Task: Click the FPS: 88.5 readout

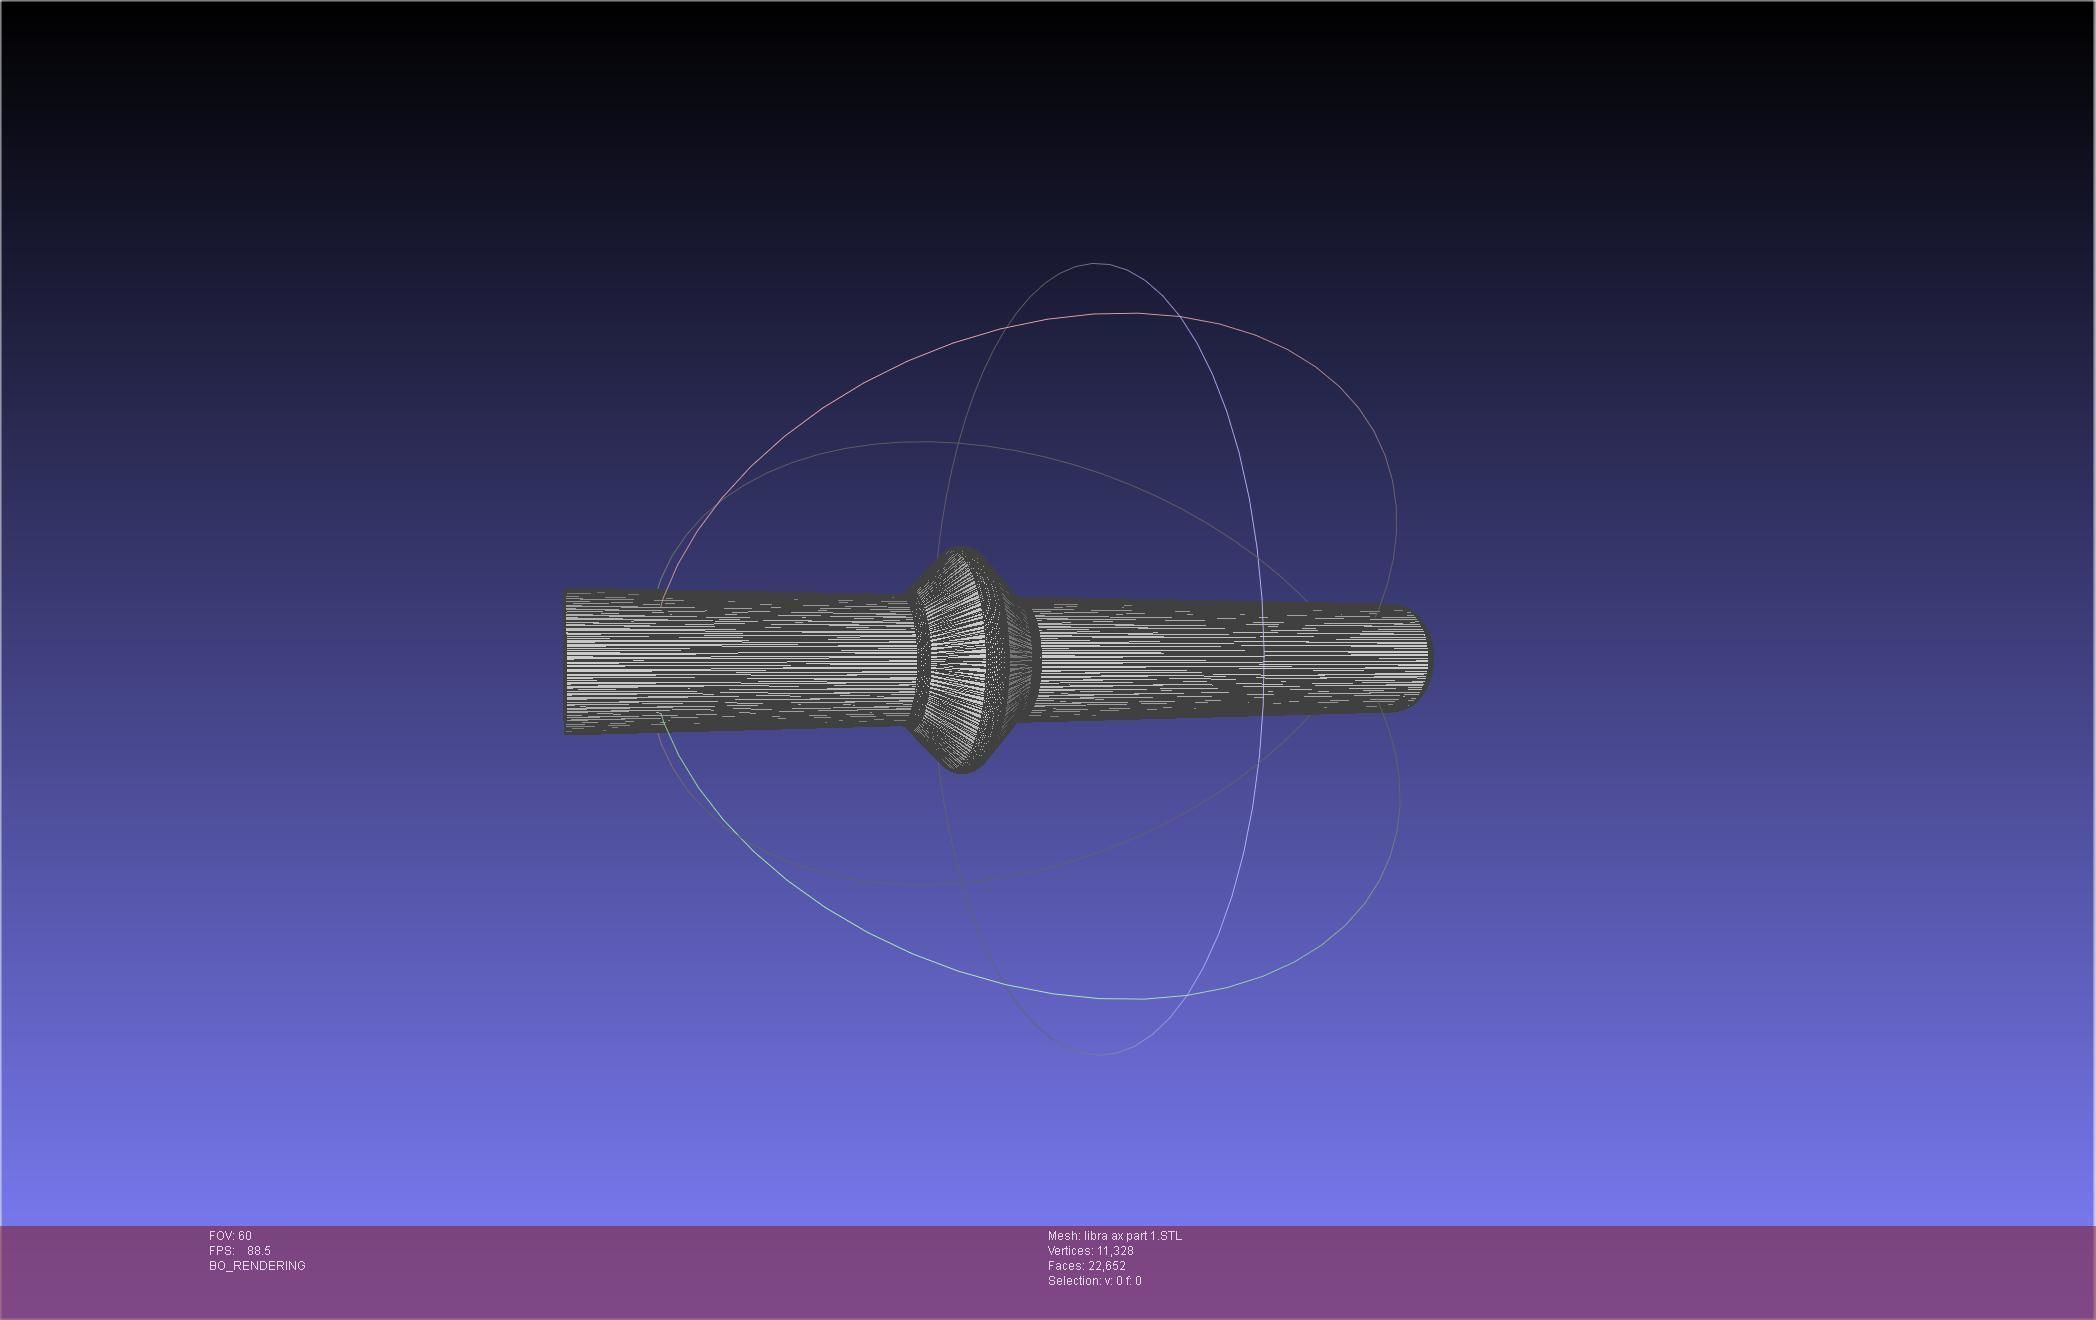Action: click(240, 1251)
